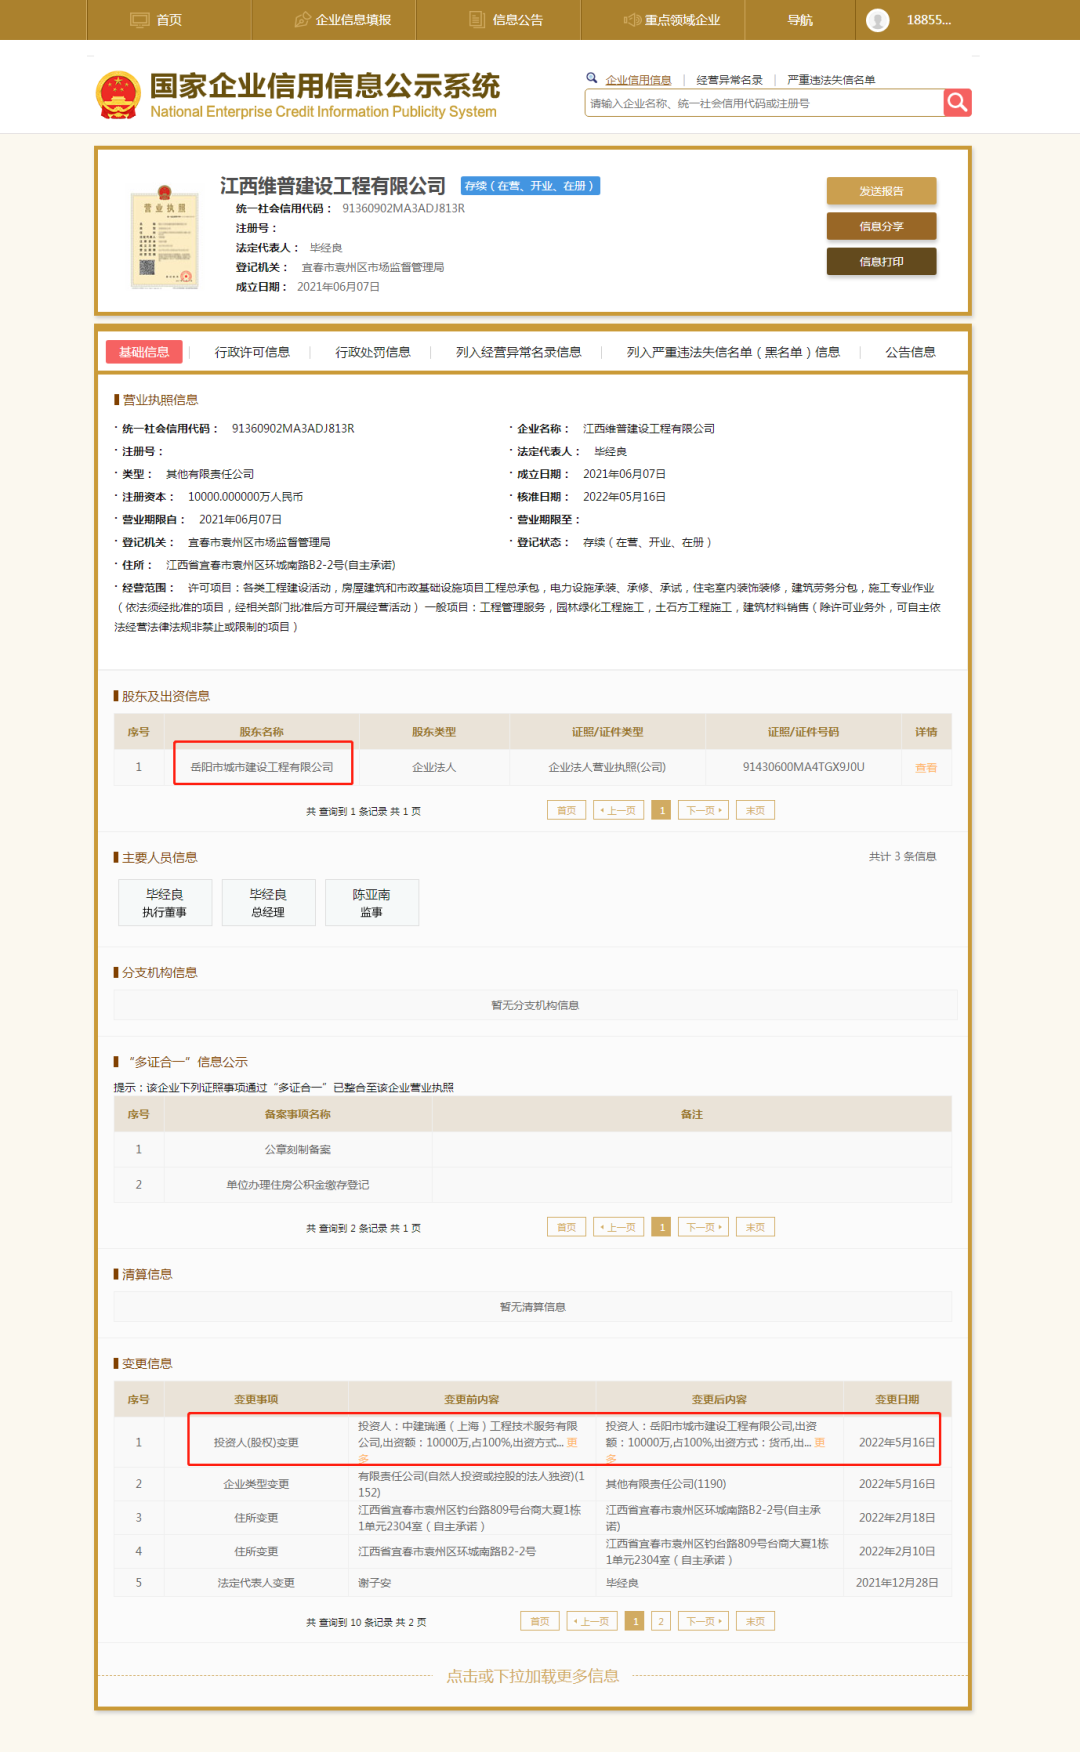This screenshot has width=1080, height=1752.
Task: Click the 投资人(股权)变更 cell
Action: [x=256, y=1442]
